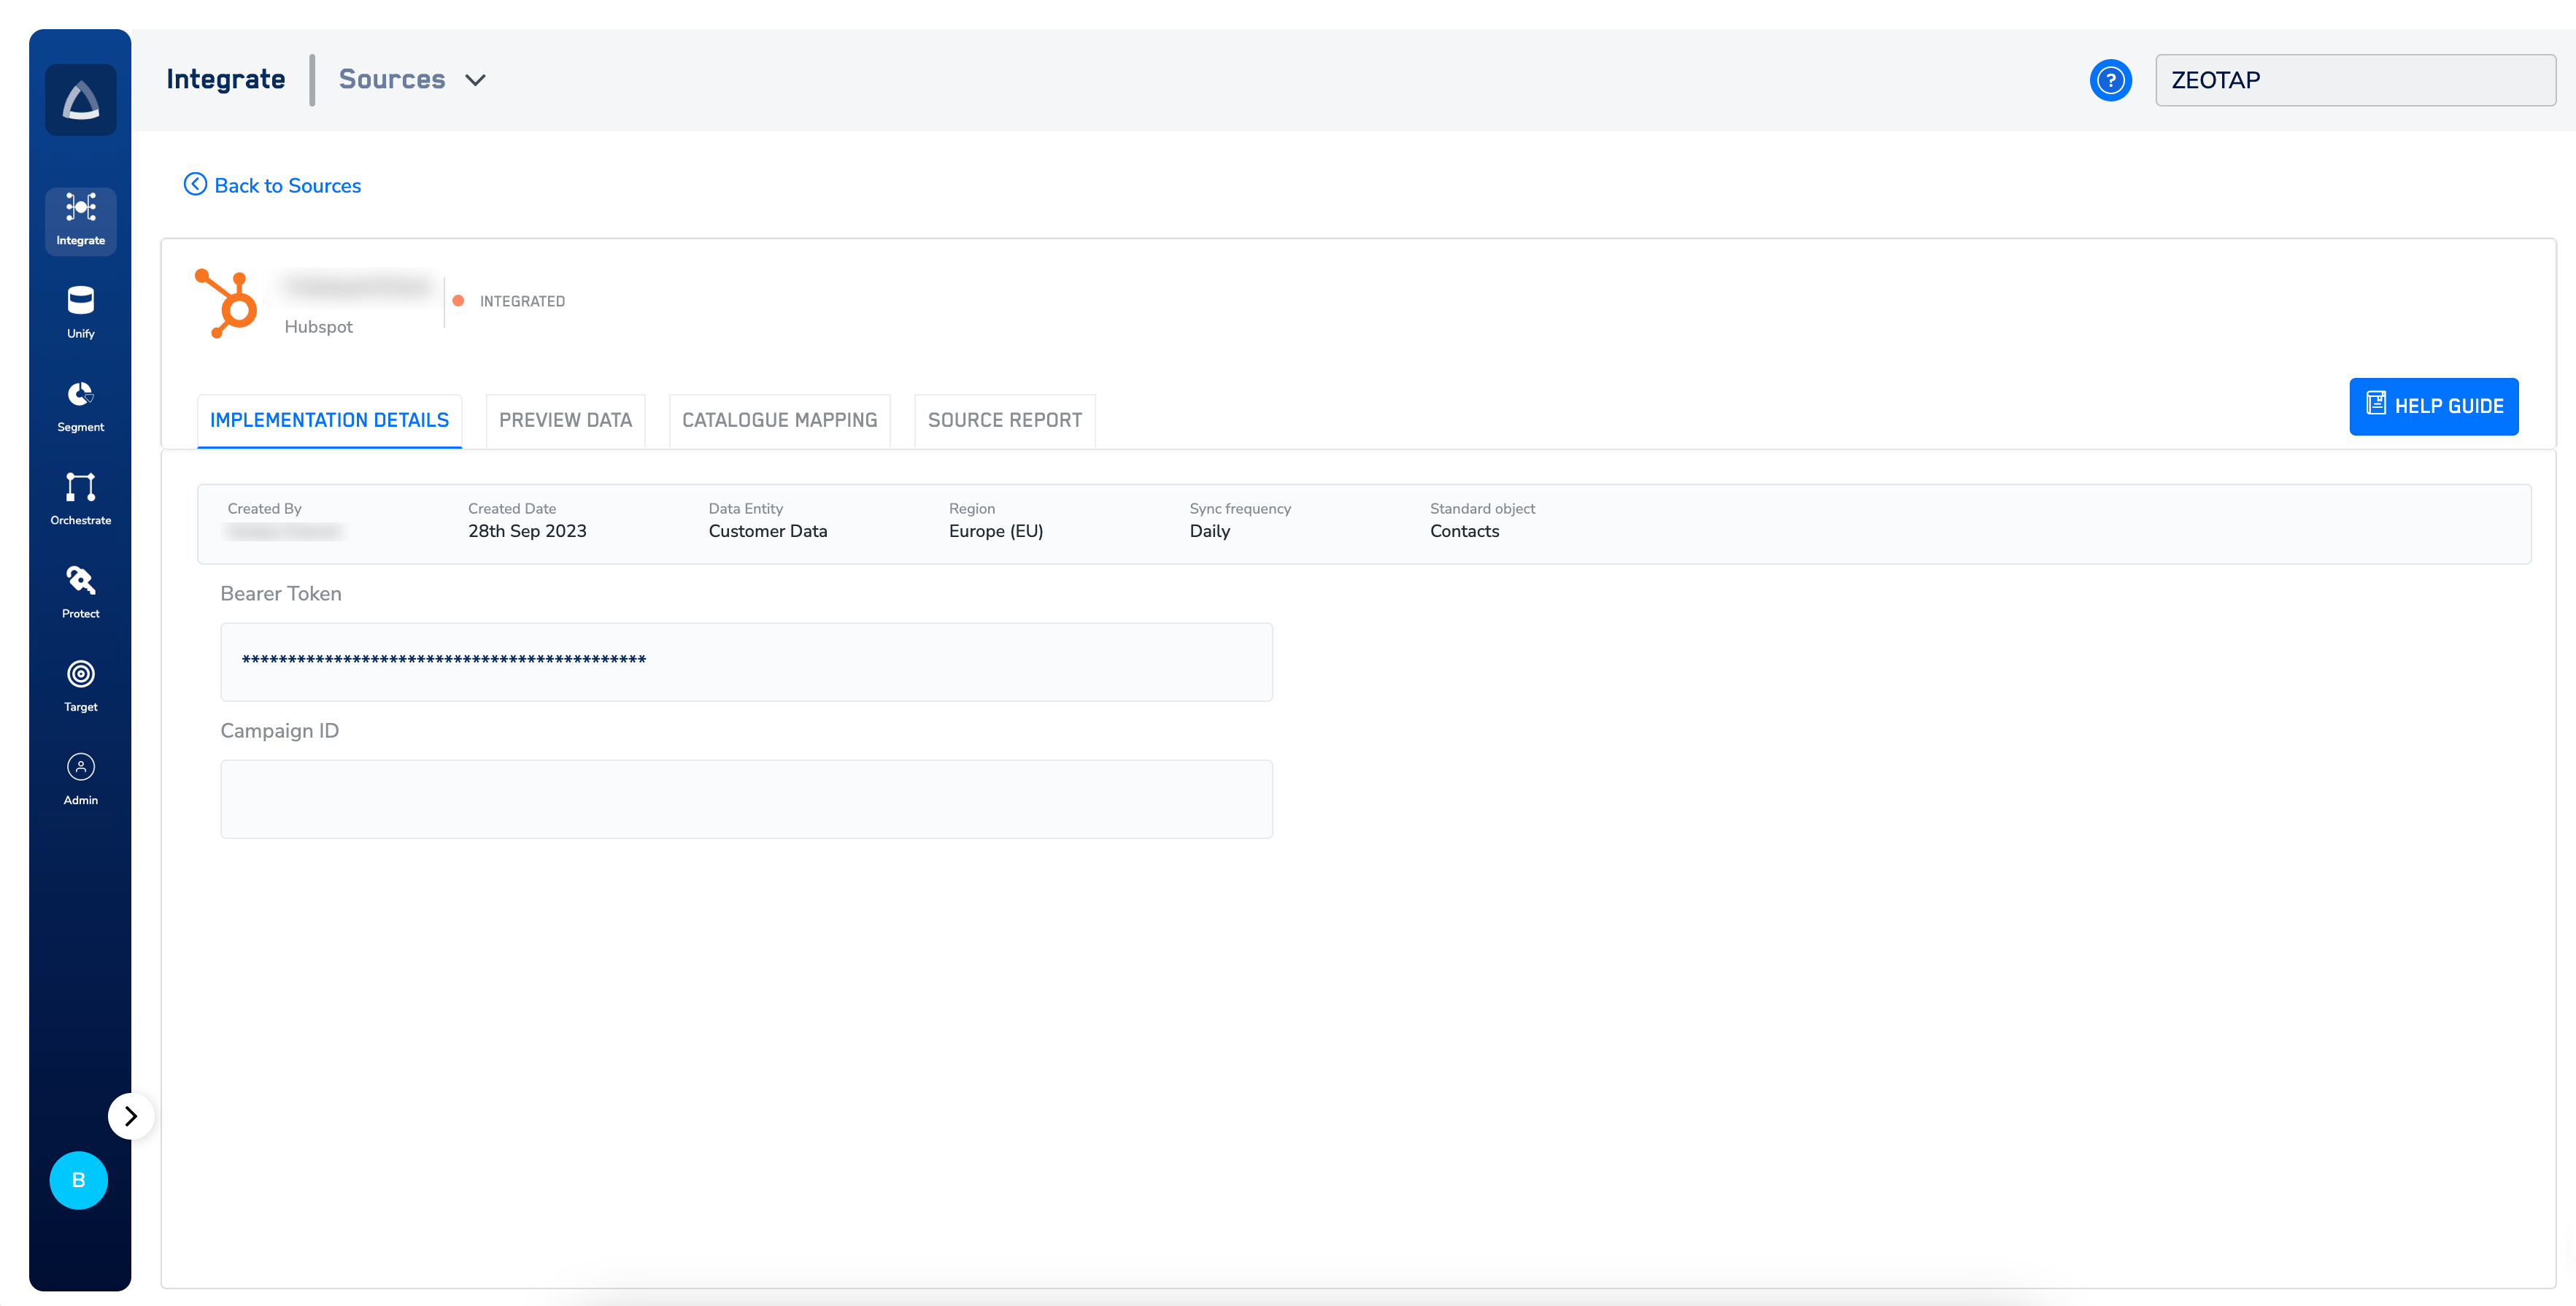Image resolution: width=2576 pixels, height=1306 pixels.
Task: Click into the Campaign ID field
Action: (x=746, y=799)
